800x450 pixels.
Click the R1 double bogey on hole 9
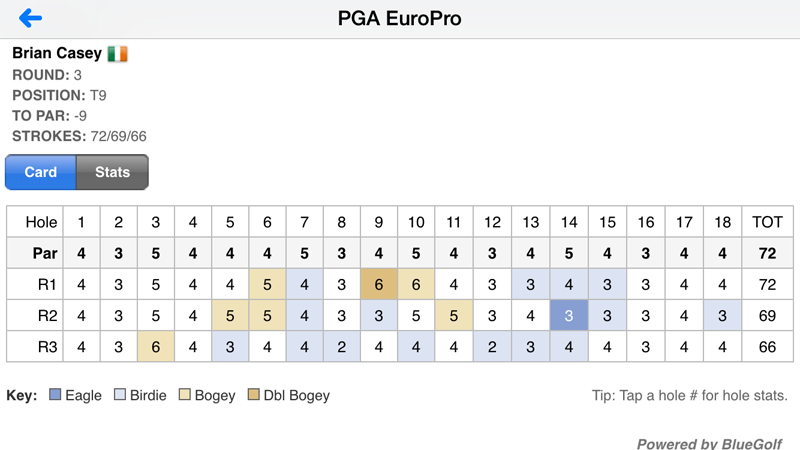point(379,285)
